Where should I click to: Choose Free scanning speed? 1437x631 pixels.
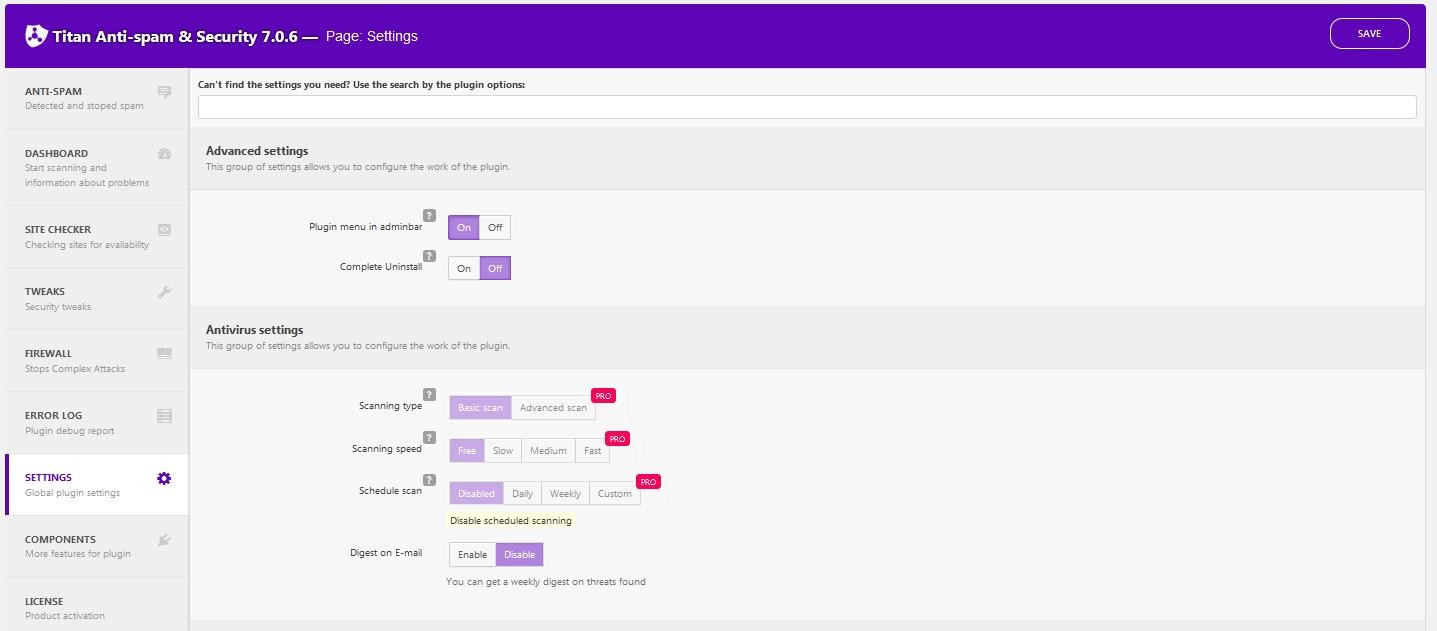point(467,451)
